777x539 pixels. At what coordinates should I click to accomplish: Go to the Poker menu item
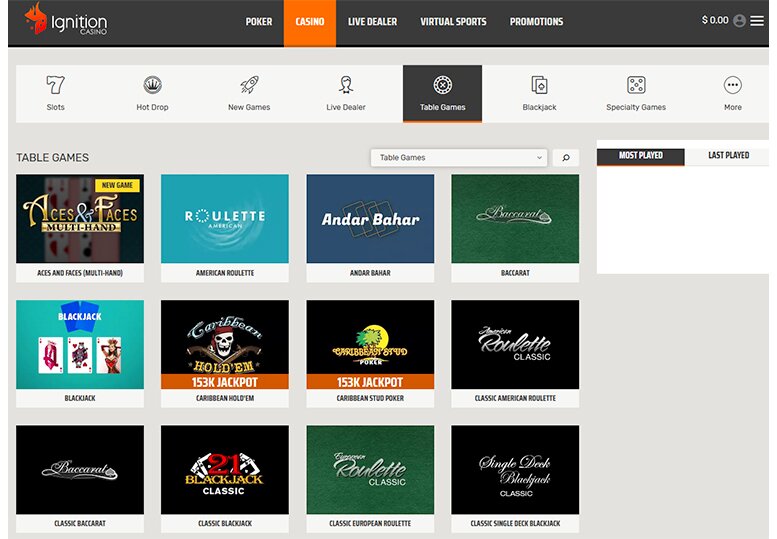pos(259,22)
